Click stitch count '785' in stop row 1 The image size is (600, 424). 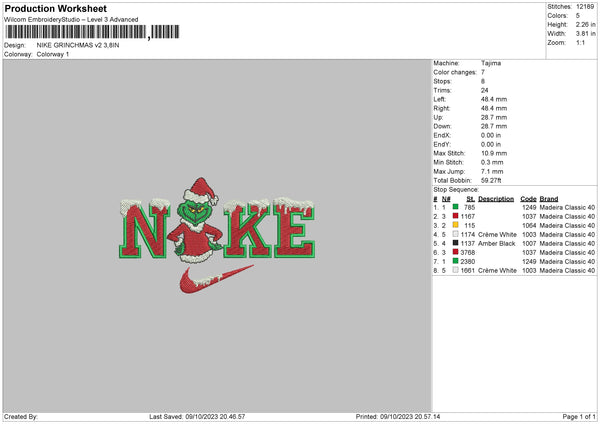(470, 207)
